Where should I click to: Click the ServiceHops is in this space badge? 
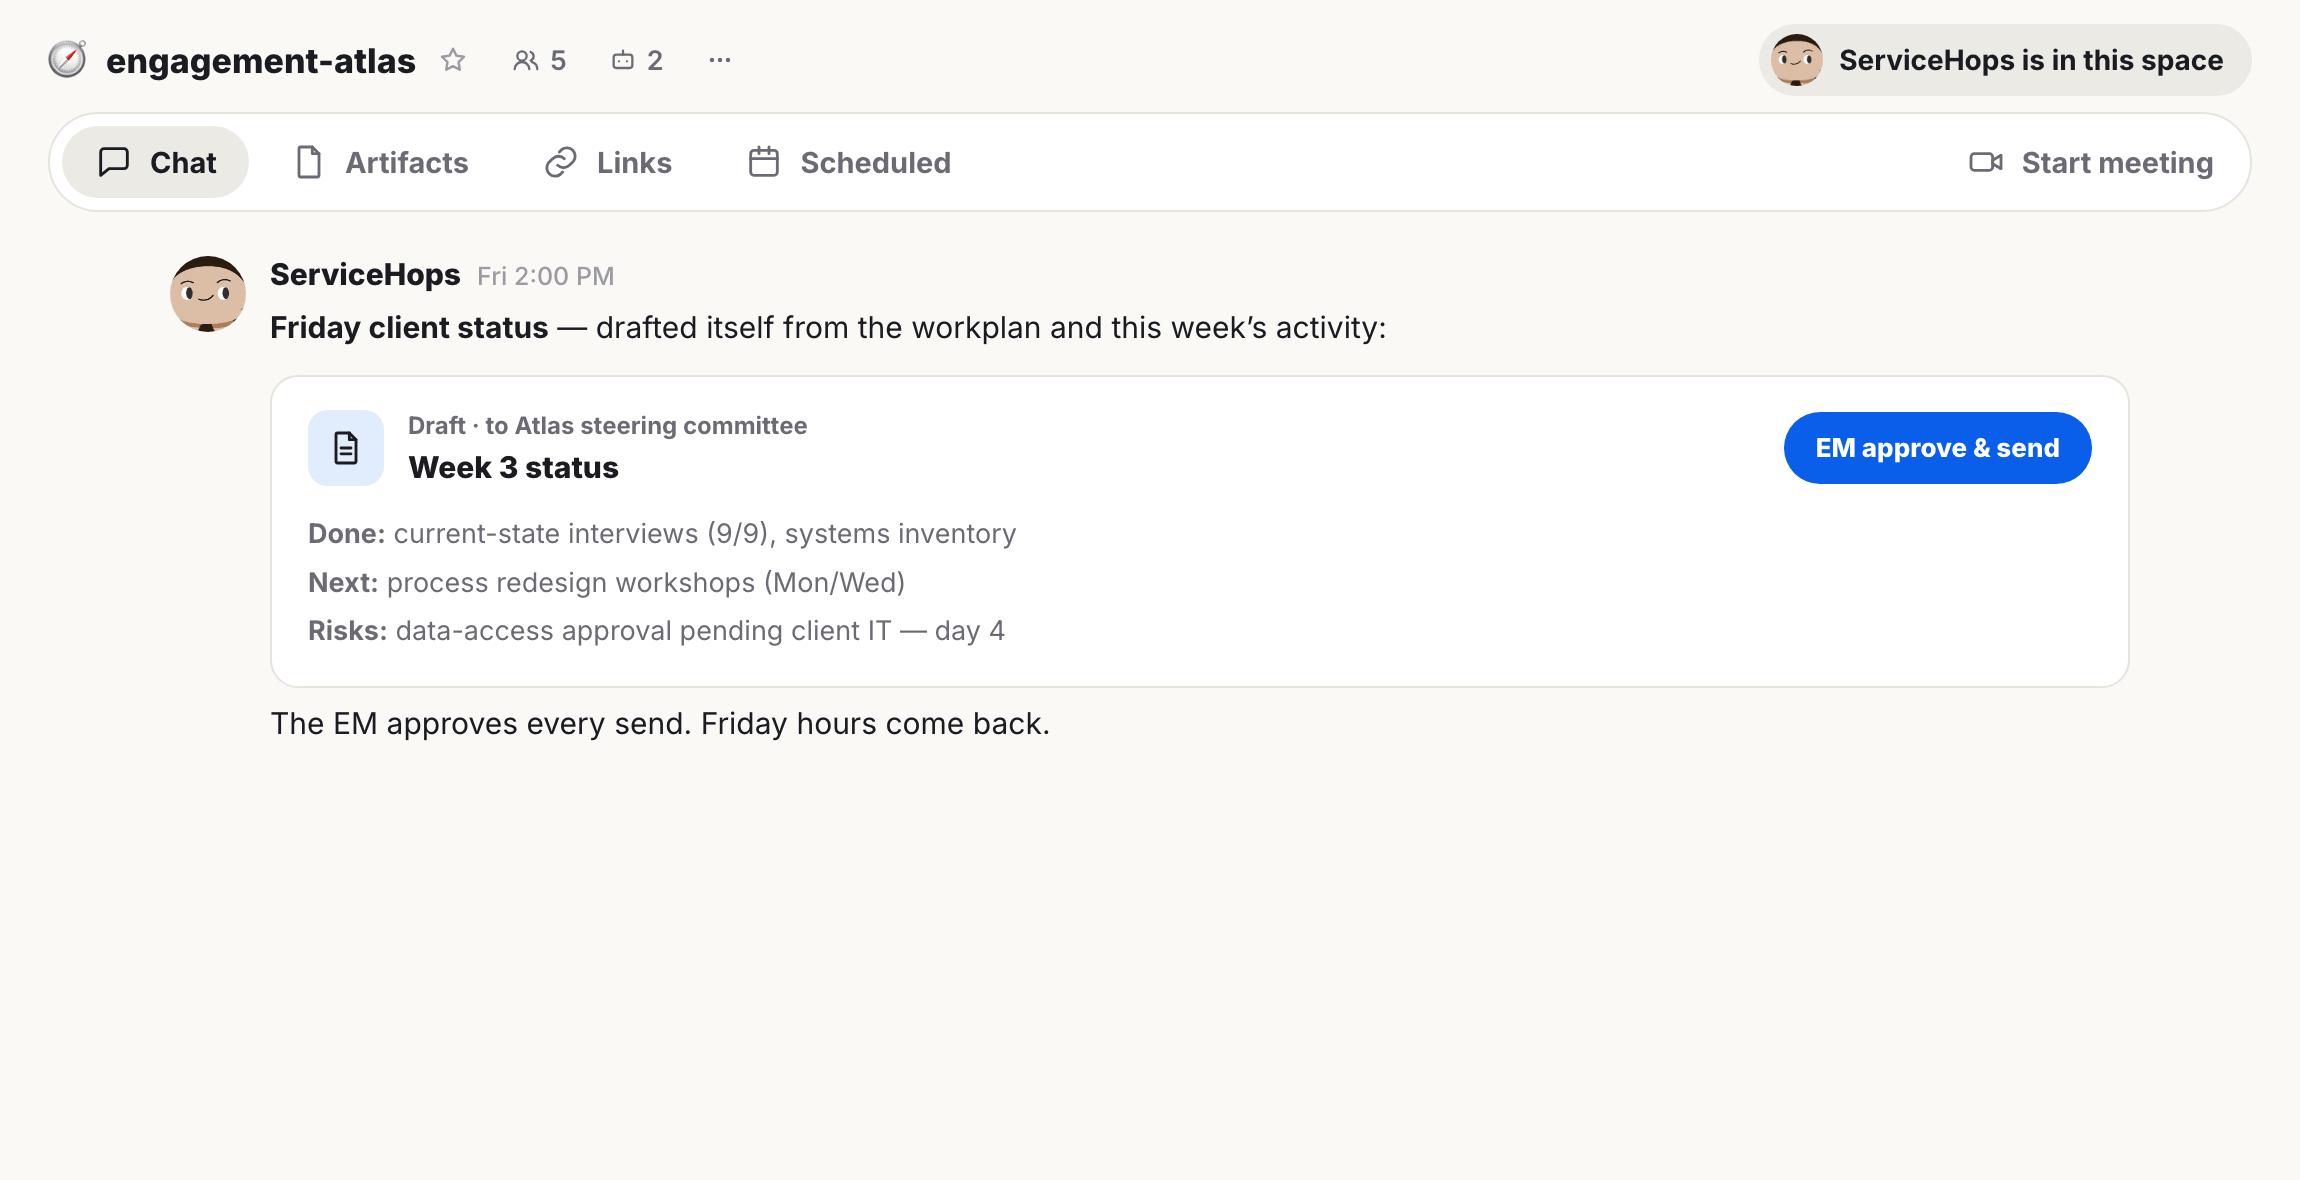pyautogui.click(x=2005, y=60)
